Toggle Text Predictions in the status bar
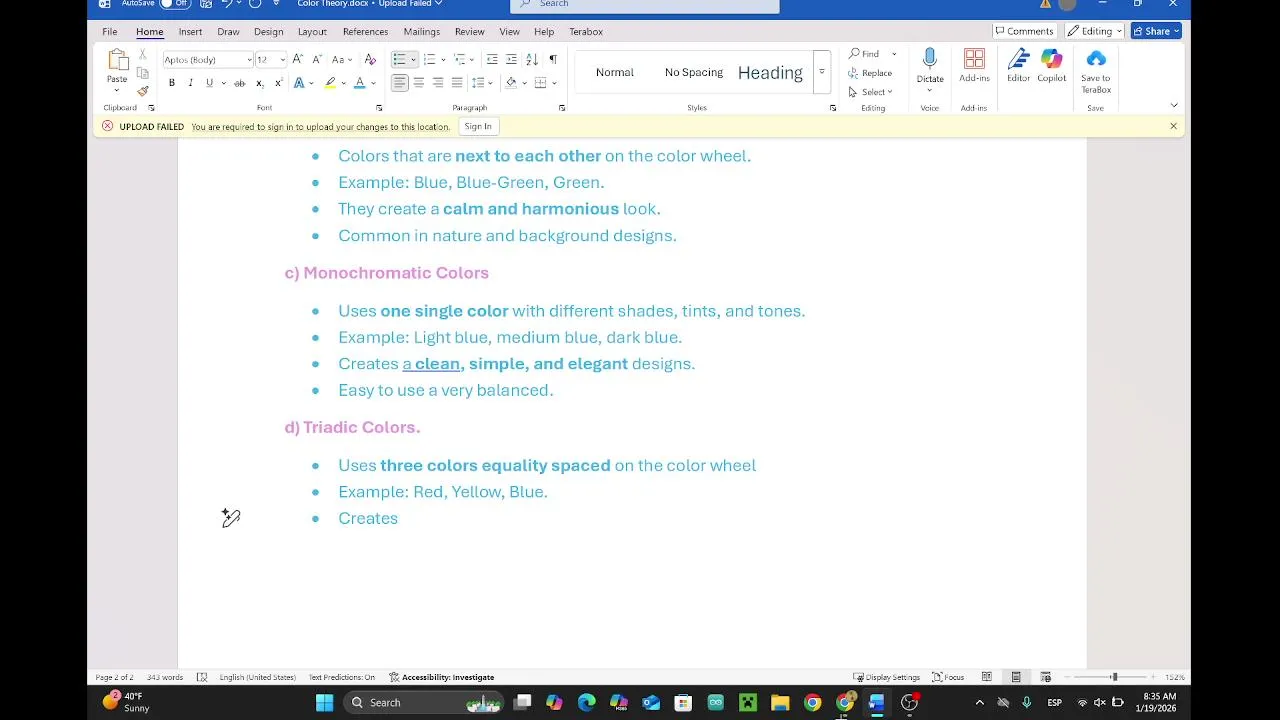 [x=341, y=677]
